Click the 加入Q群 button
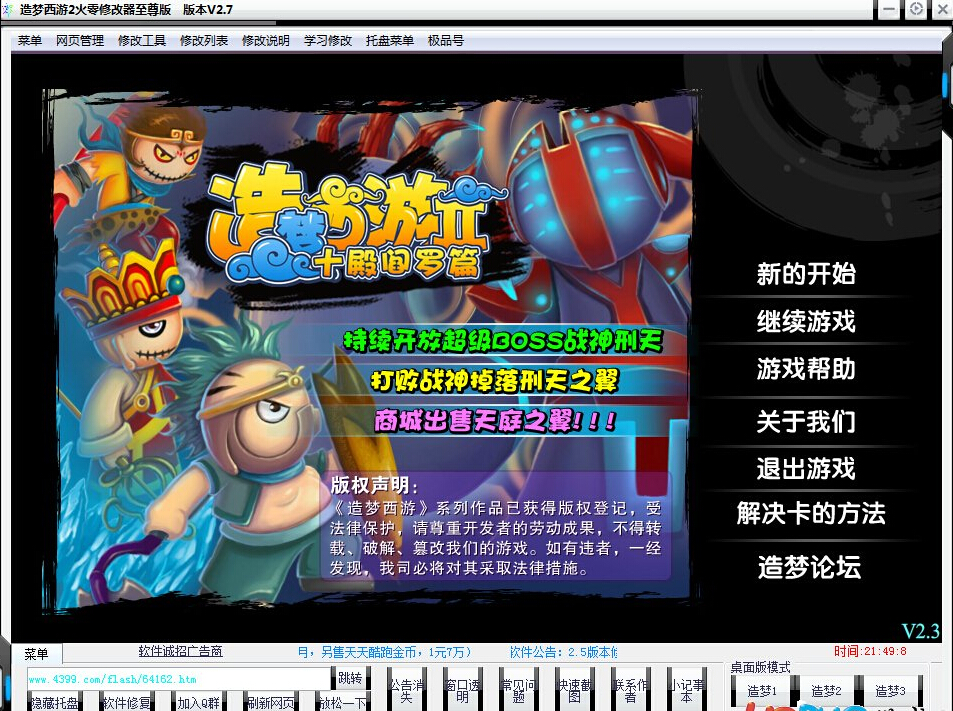Image resolution: width=953 pixels, height=711 pixels. point(198,702)
